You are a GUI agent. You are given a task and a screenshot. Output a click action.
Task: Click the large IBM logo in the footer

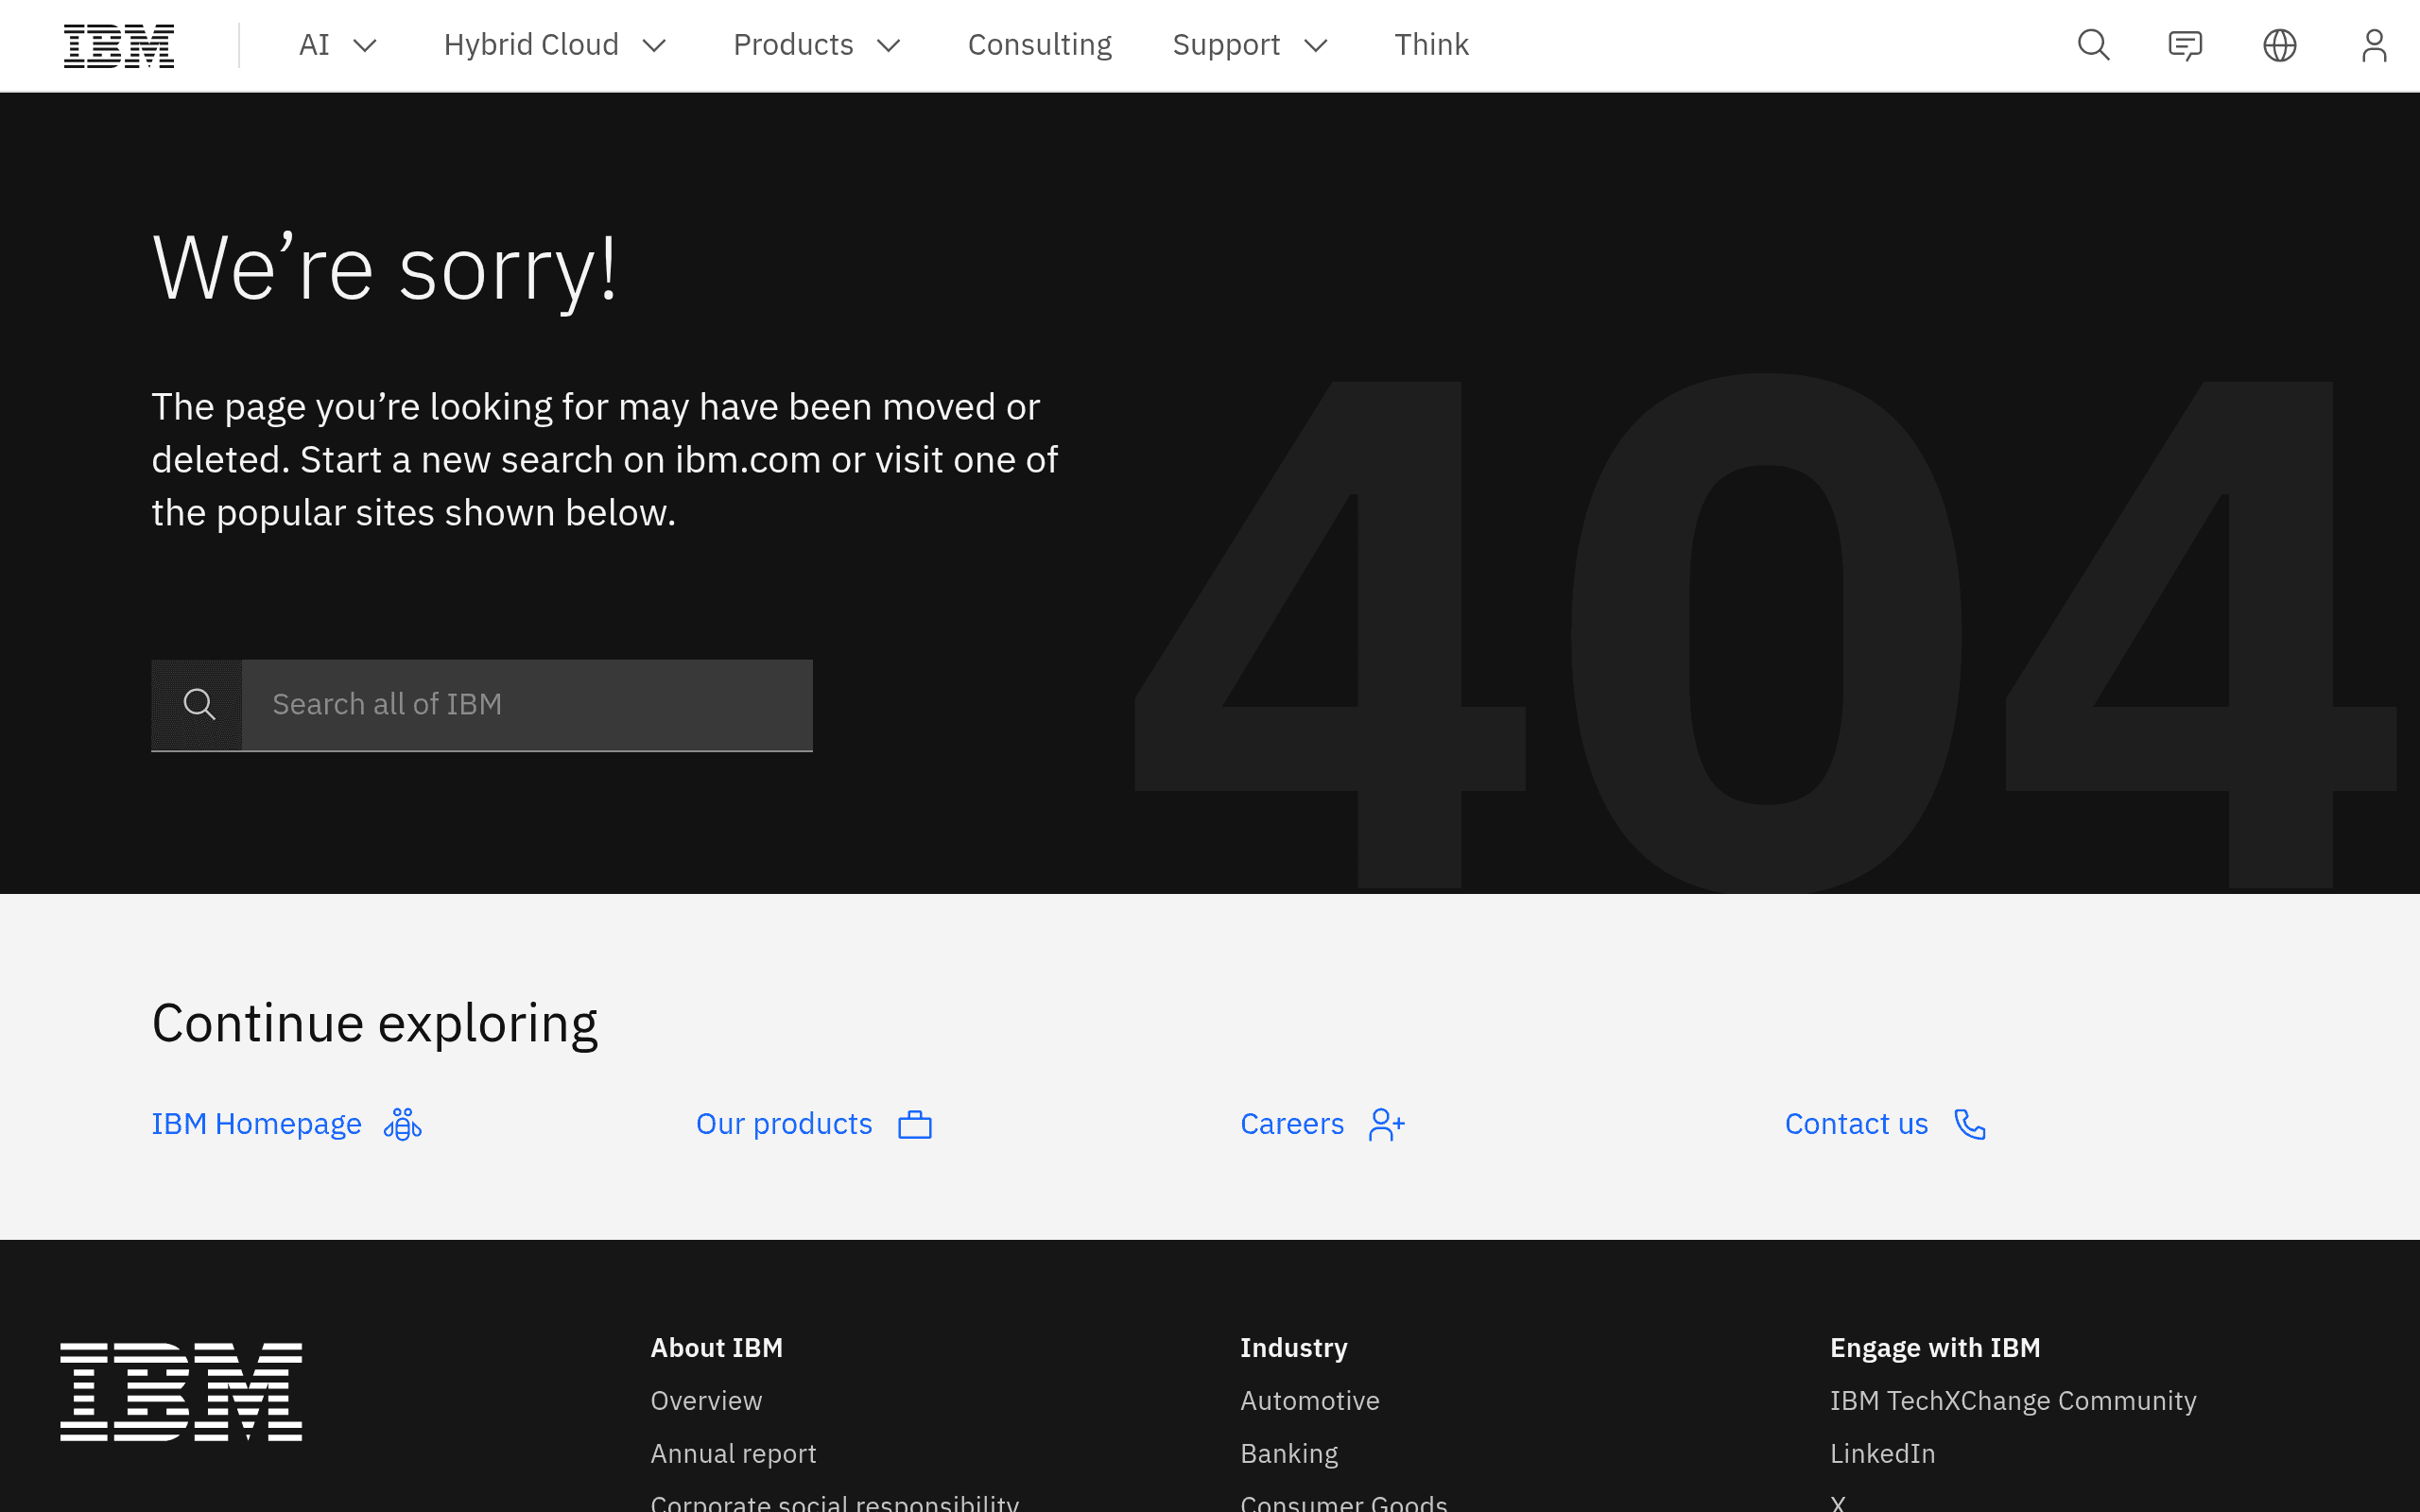click(x=181, y=1392)
